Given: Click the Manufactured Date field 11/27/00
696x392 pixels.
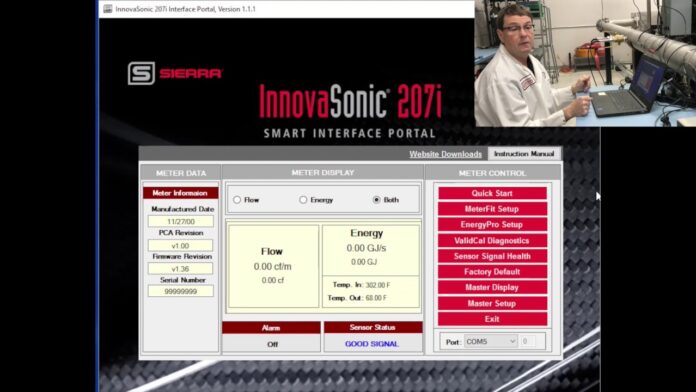Looking at the screenshot, I should pyautogui.click(x=181, y=221).
